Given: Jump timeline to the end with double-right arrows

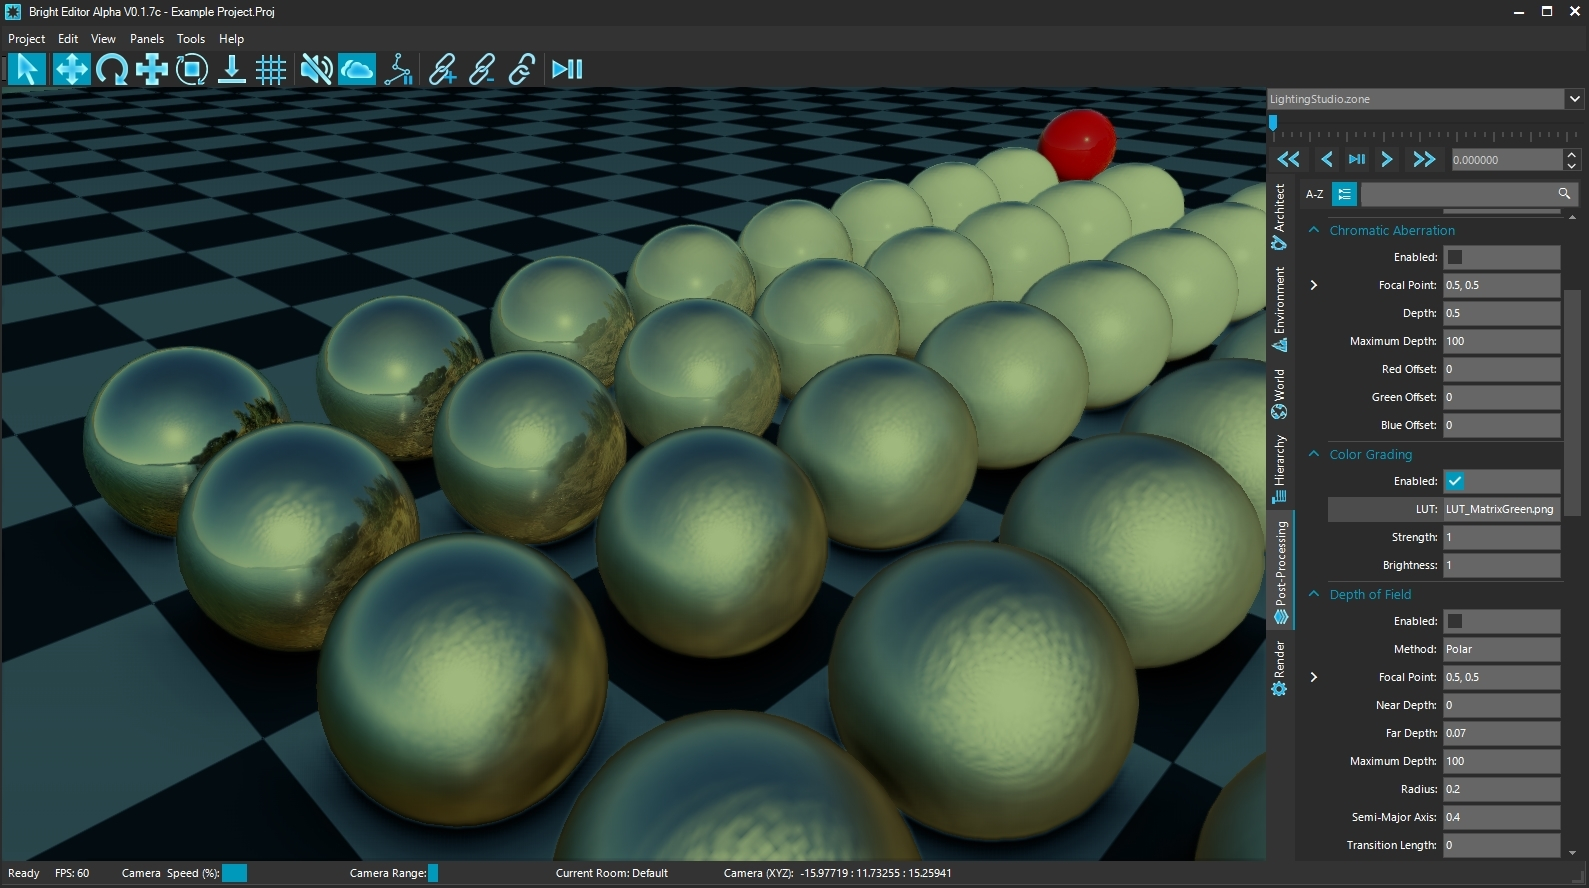Looking at the screenshot, I should [x=1424, y=159].
